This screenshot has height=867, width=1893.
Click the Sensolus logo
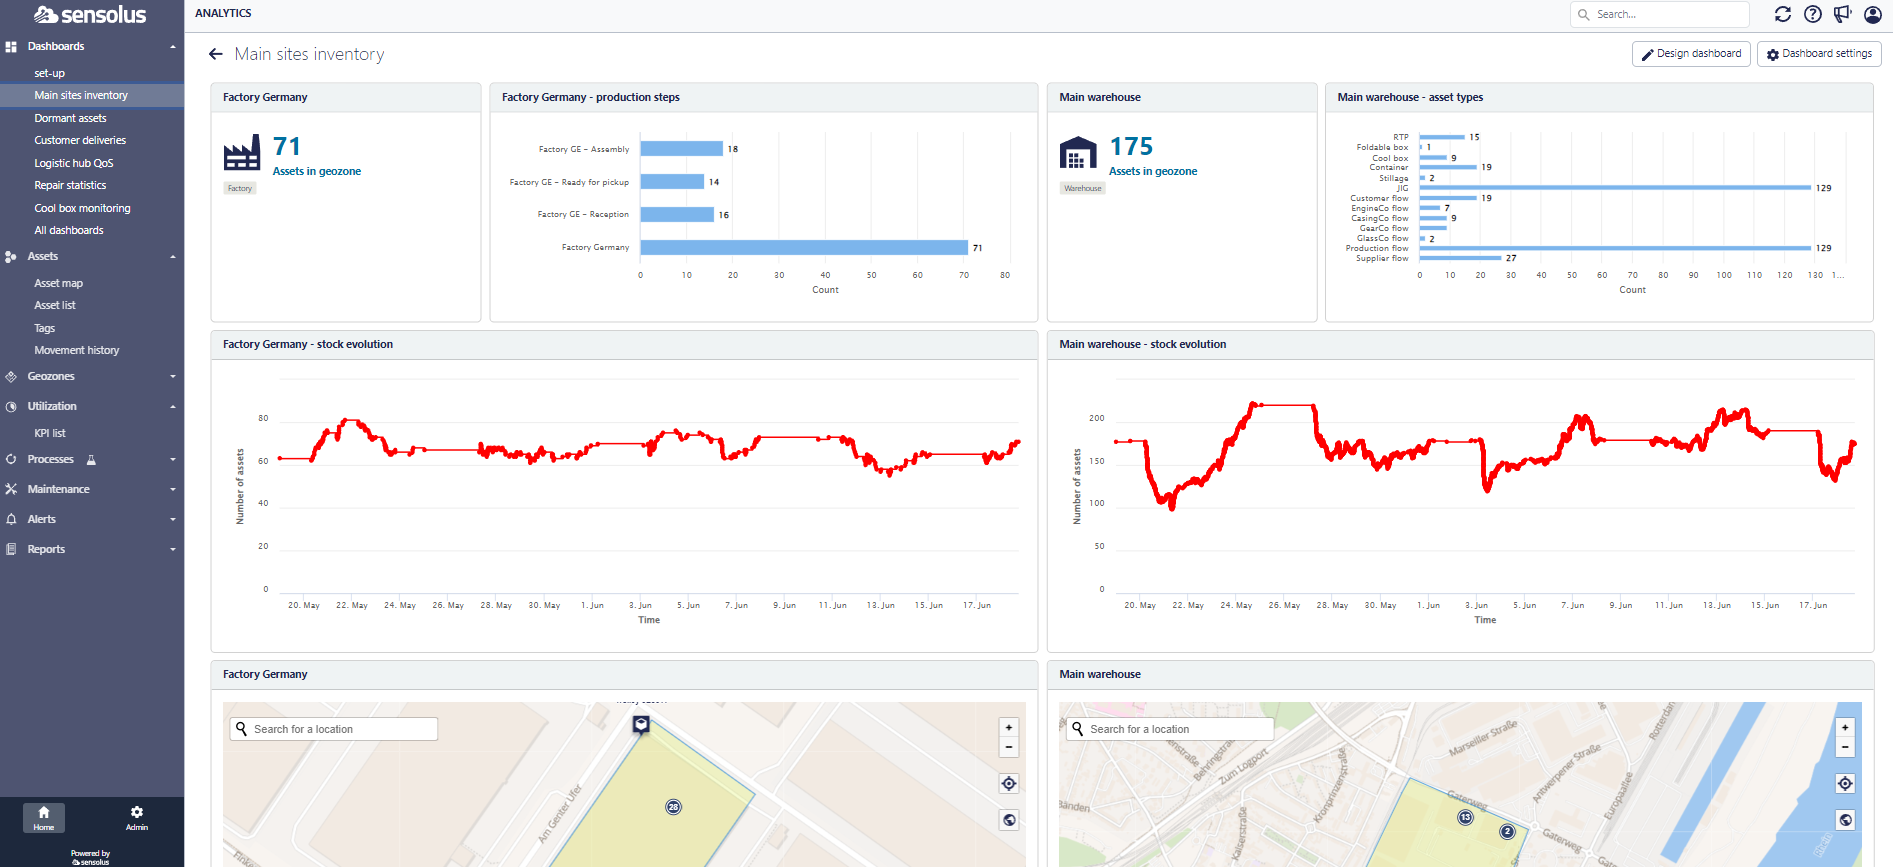90,15
